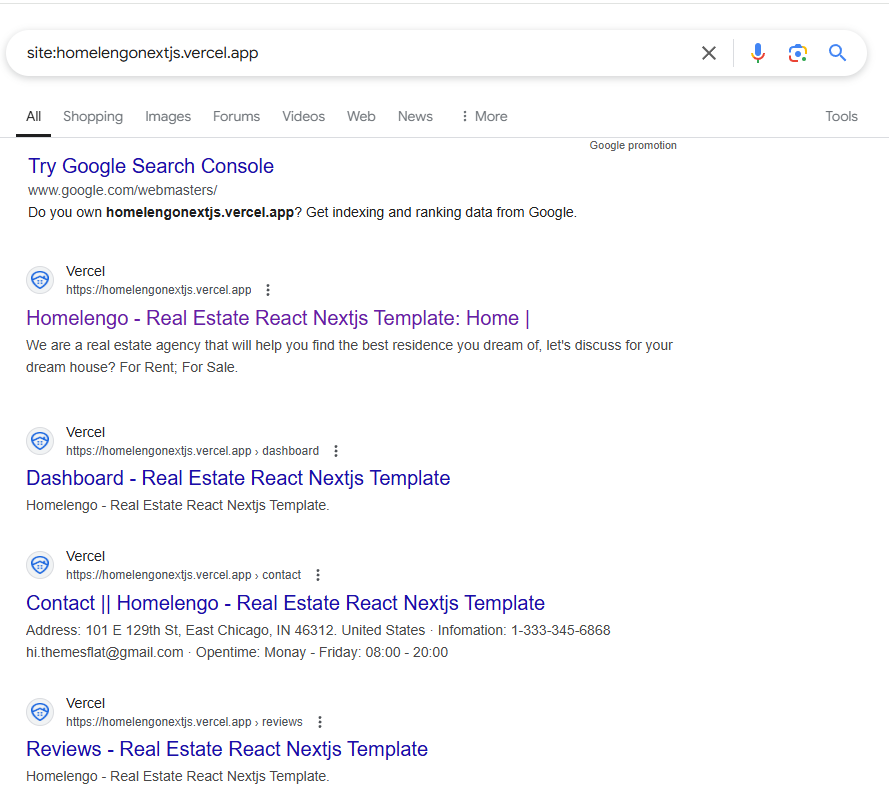Click the favicon next to the dashboard result
This screenshot has width=889, height=807.
(40, 441)
